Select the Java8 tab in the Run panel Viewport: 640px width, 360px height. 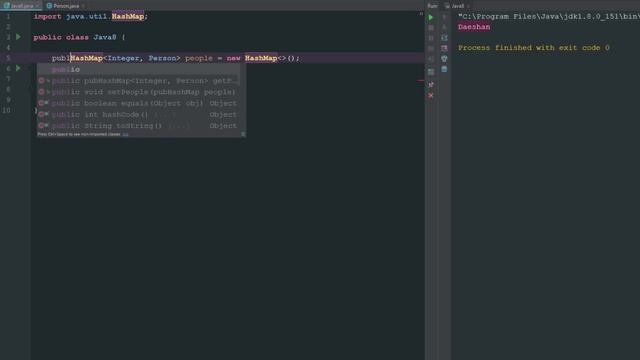[x=457, y=6]
